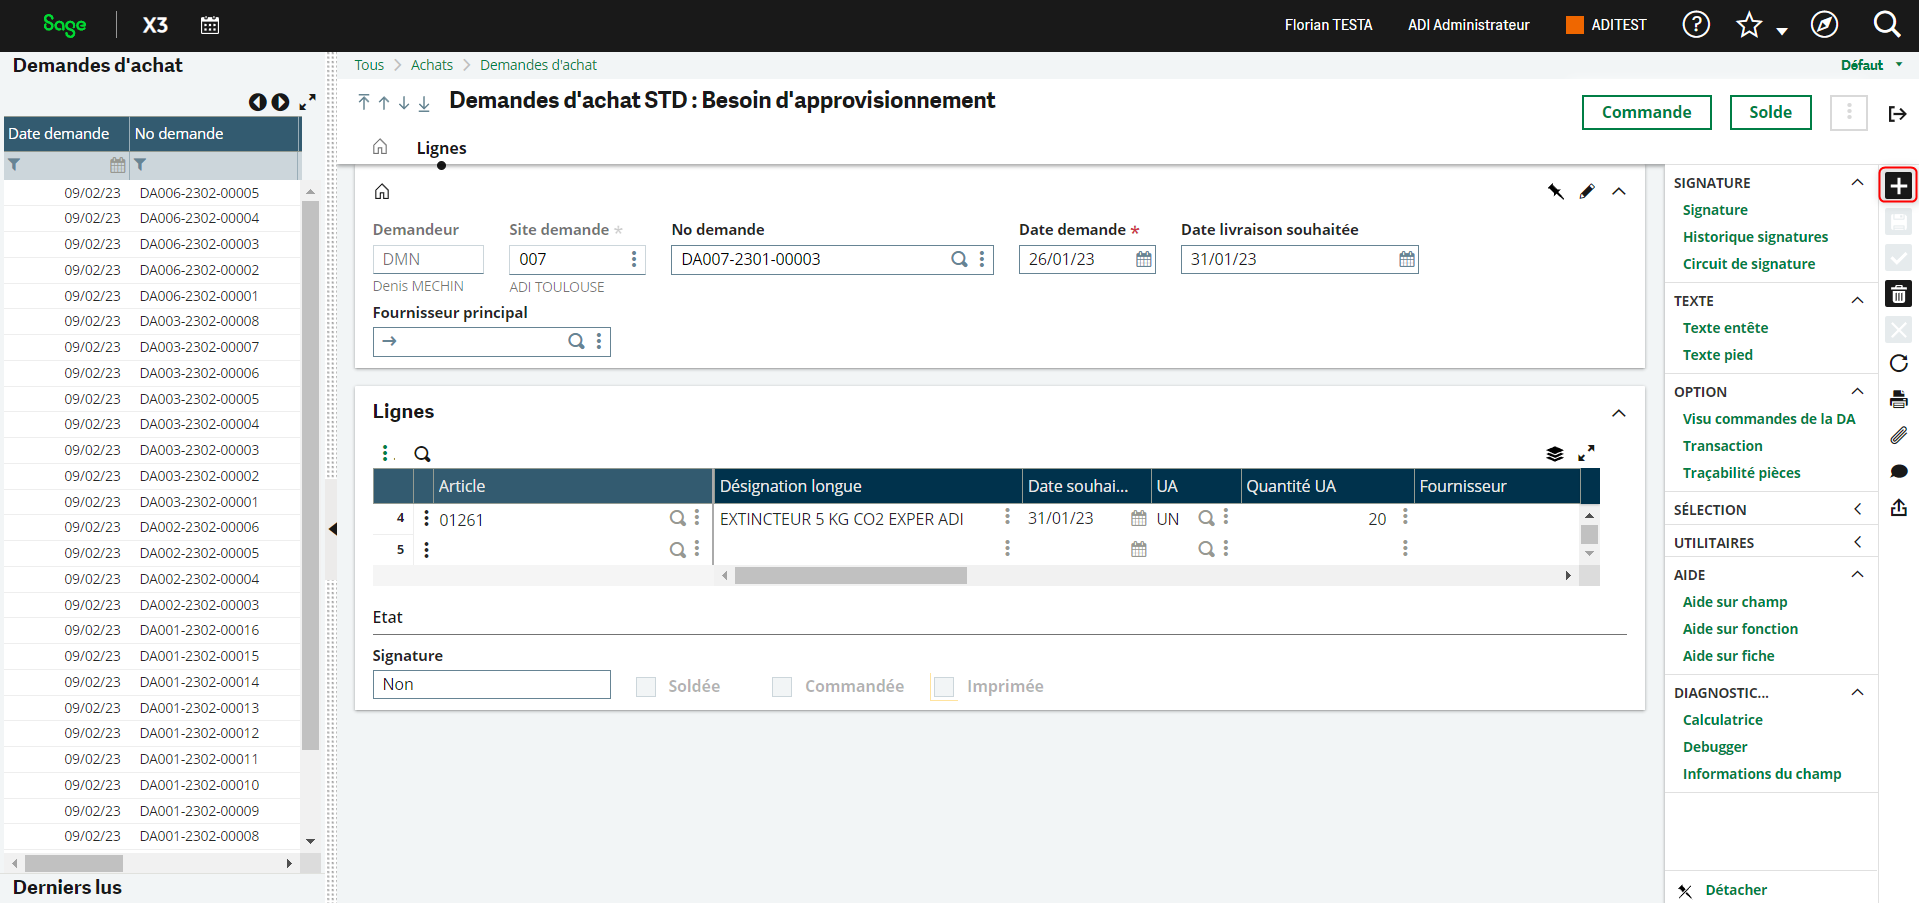Click the search magnifier in top bar
The height and width of the screenshot is (903, 1919).
click(1886, 25)
